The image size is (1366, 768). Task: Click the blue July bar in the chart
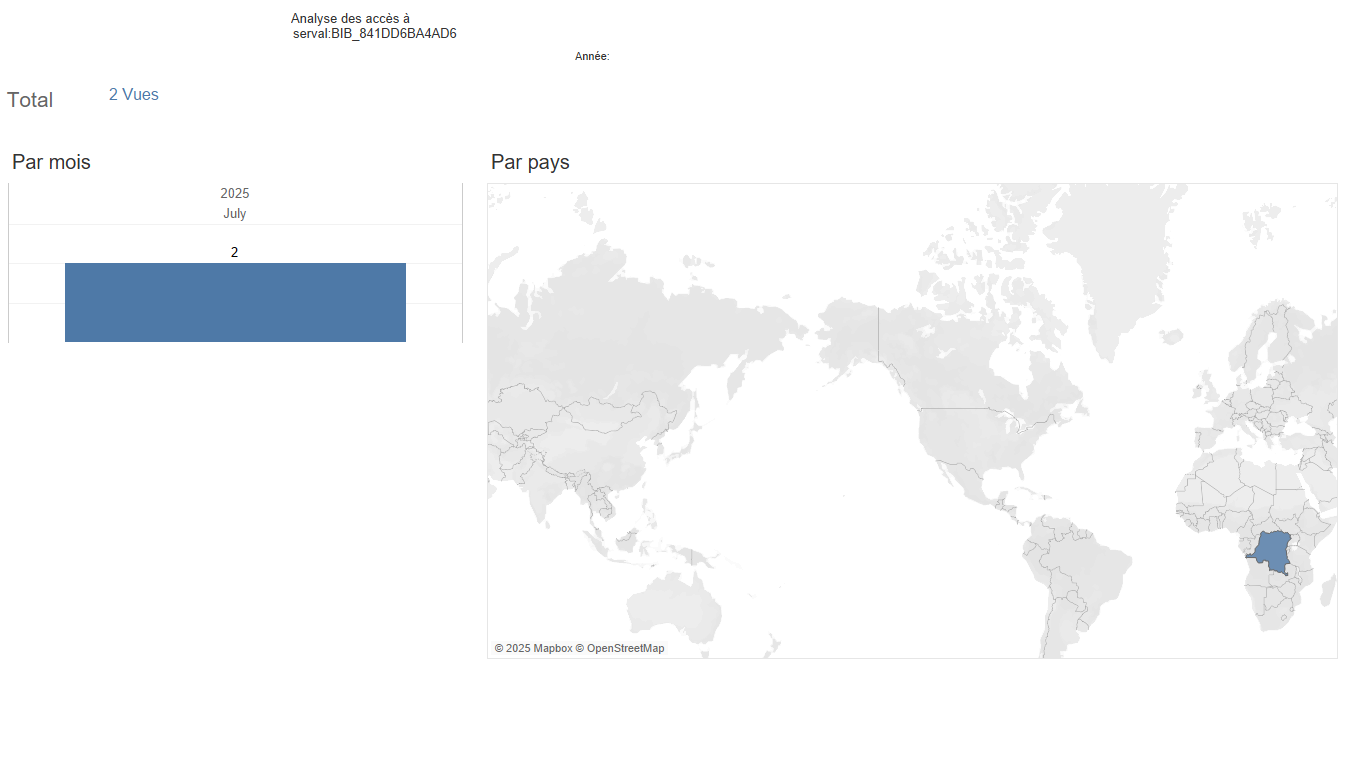[235, 302]
